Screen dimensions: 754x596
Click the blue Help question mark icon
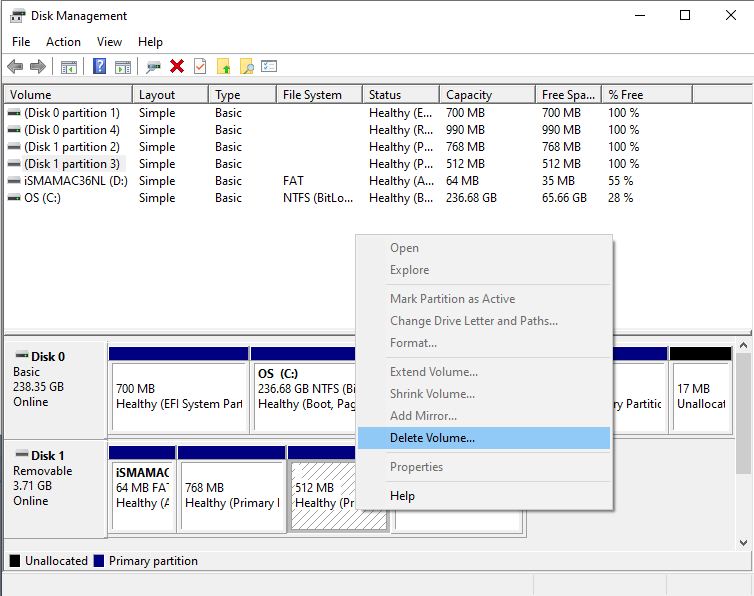tap(99, 67)
